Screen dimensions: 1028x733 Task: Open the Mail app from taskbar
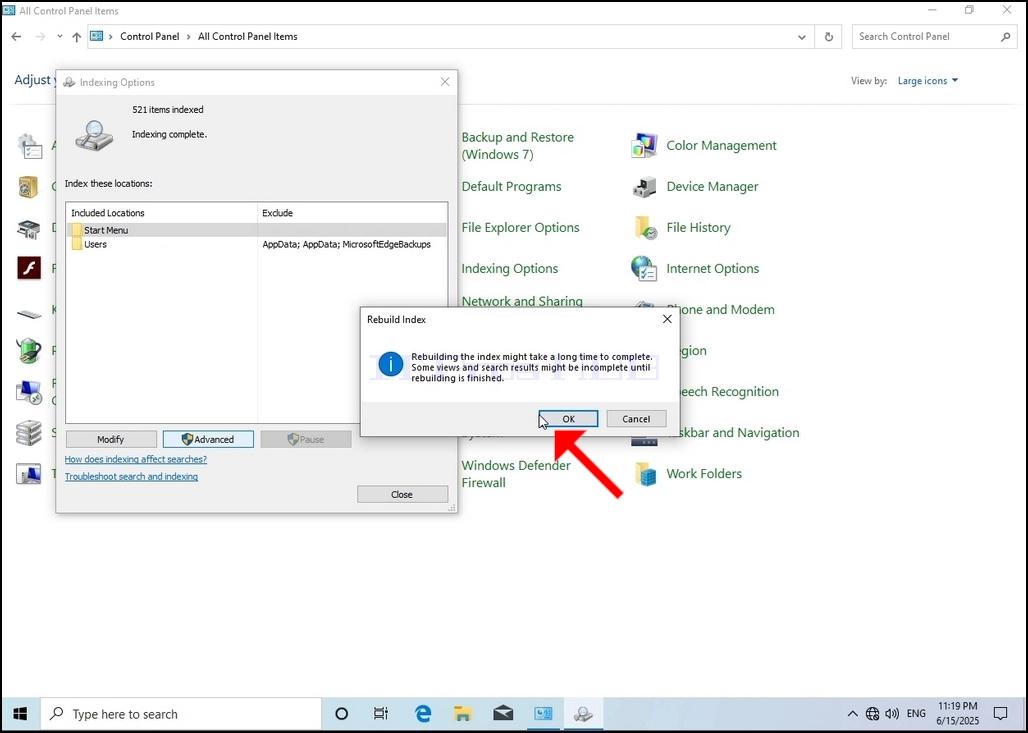(x=503, y=714)
